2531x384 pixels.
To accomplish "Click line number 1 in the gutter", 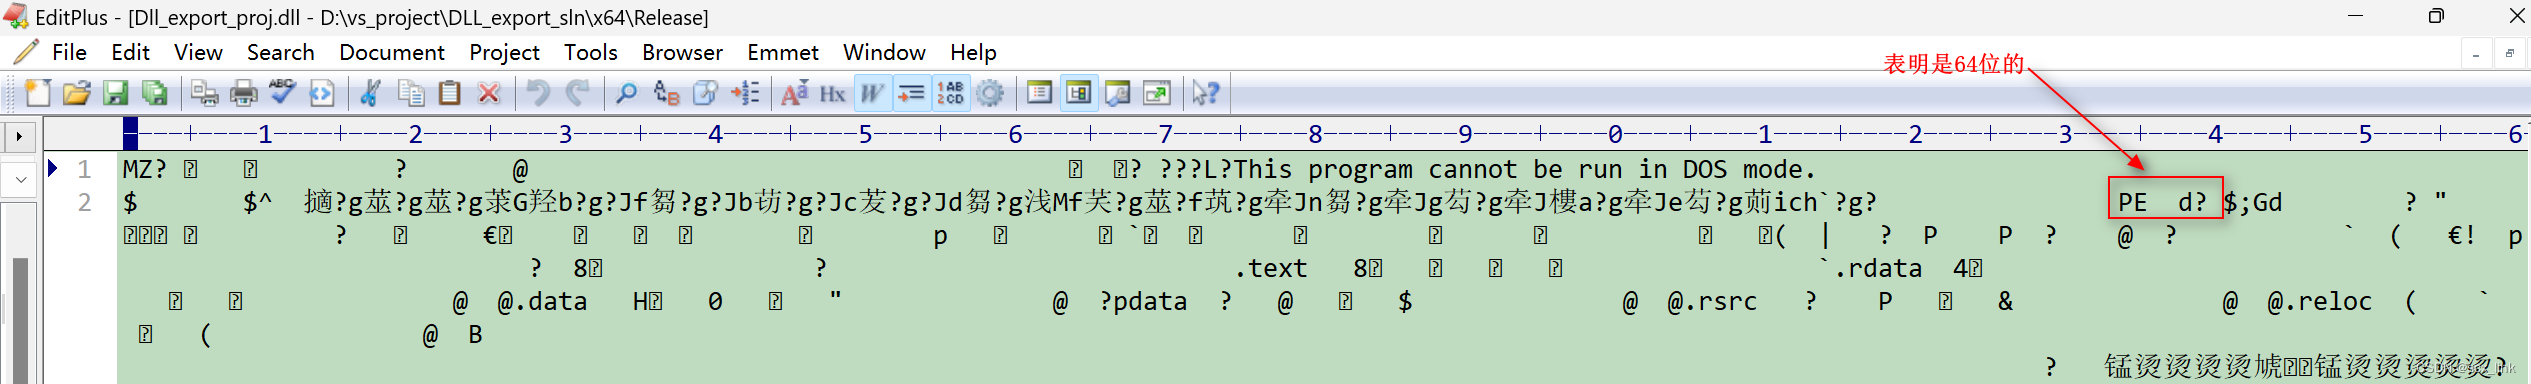I will [84, 169].
